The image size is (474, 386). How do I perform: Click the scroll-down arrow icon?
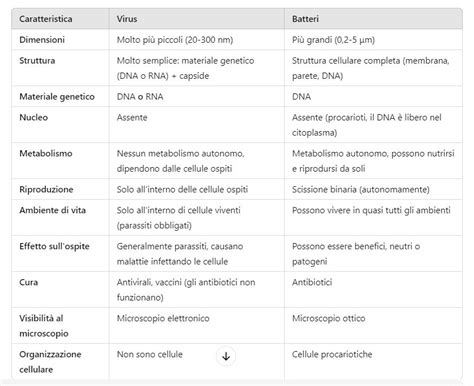click(x=226, y=356)
